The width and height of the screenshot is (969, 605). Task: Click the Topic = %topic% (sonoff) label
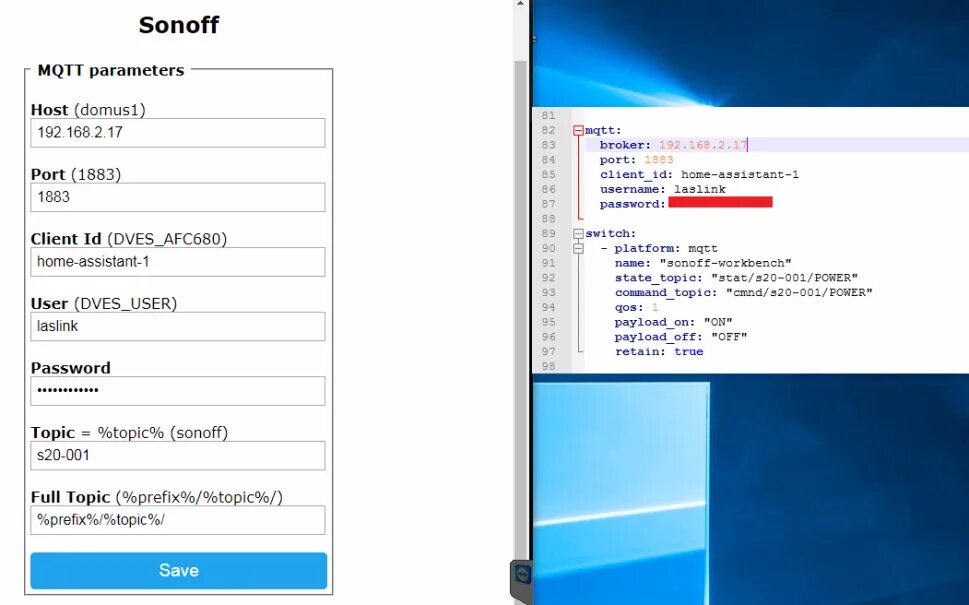point(130,433)
